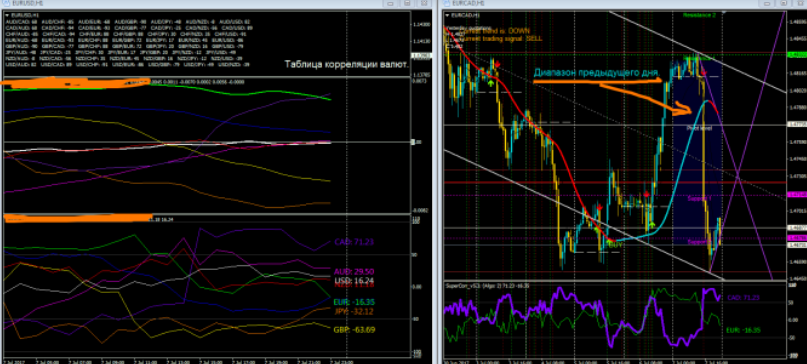Click the chart shift triangle marker atop the EURCAD chart
This screenshot has width=807, height=364.
[x=724, y=12]
